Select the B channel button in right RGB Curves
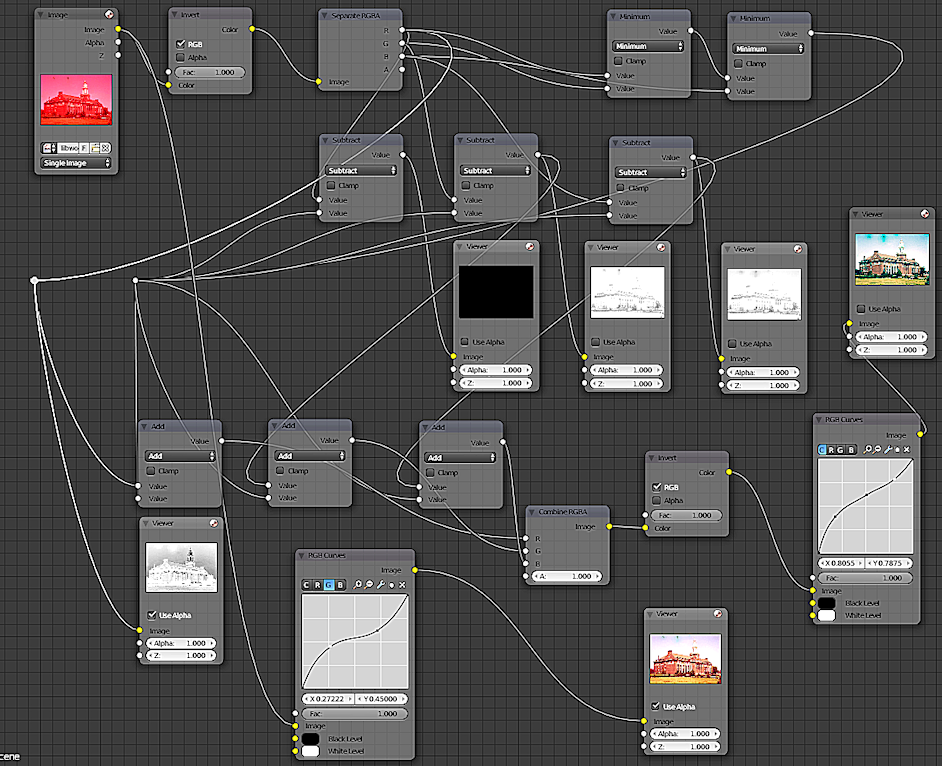This screenshot has height=766, width=942. [852, 450]
